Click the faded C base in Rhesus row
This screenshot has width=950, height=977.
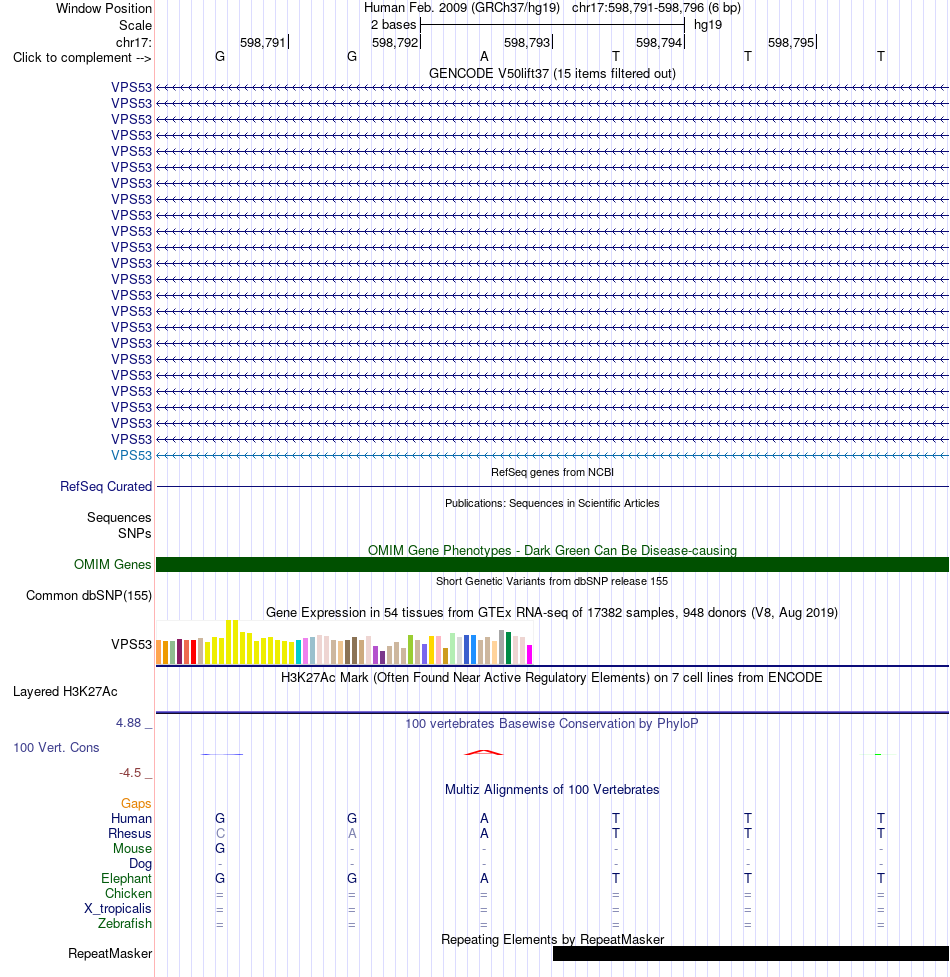pyautogui.click(x=220, y=834)
